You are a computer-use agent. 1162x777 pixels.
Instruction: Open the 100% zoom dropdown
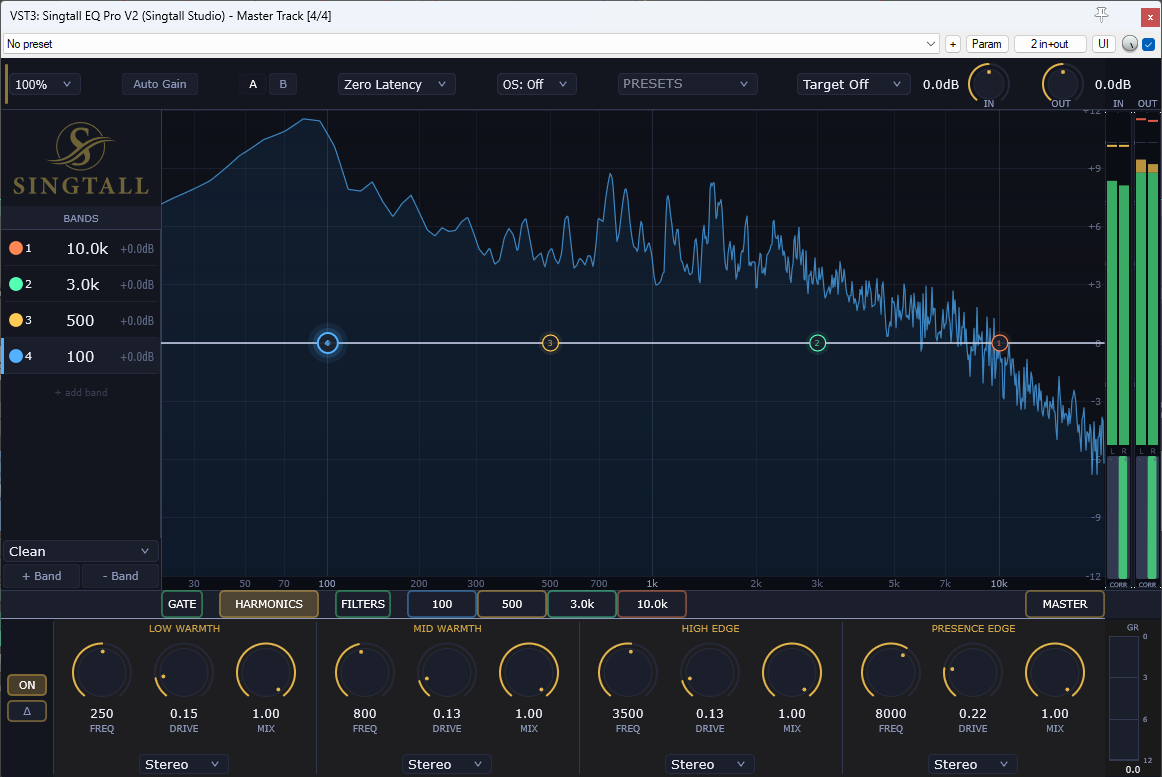(x=43, y=84)
